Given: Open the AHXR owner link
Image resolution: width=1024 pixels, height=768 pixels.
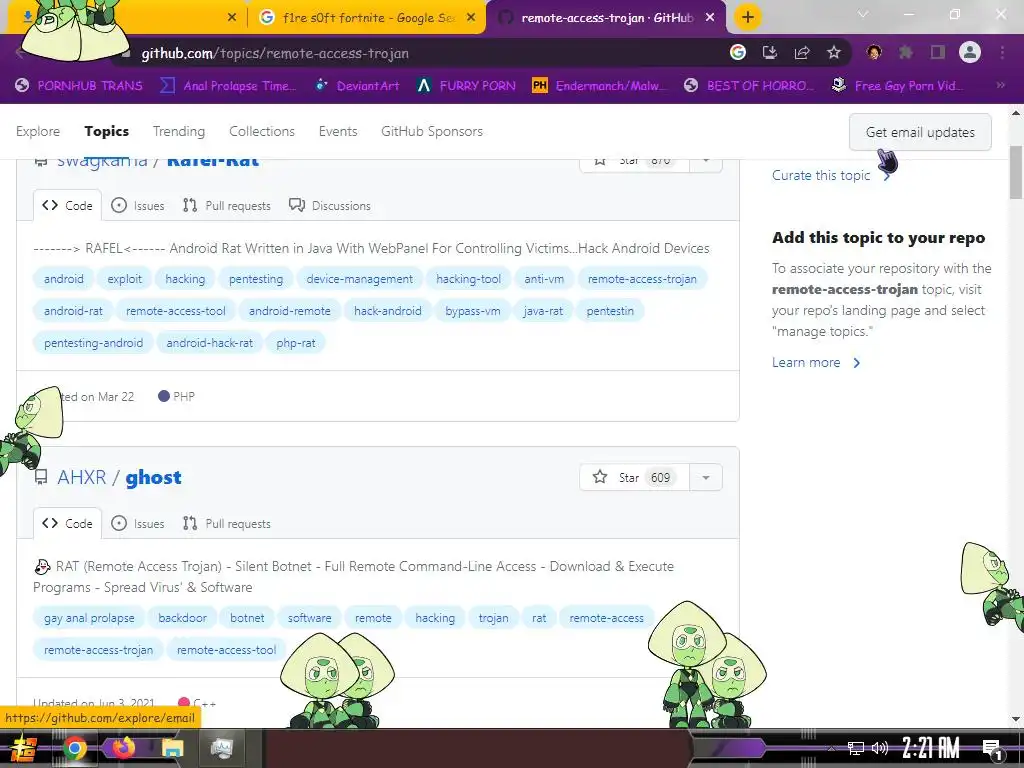Looking at the screenshot, I should (82, 477).
